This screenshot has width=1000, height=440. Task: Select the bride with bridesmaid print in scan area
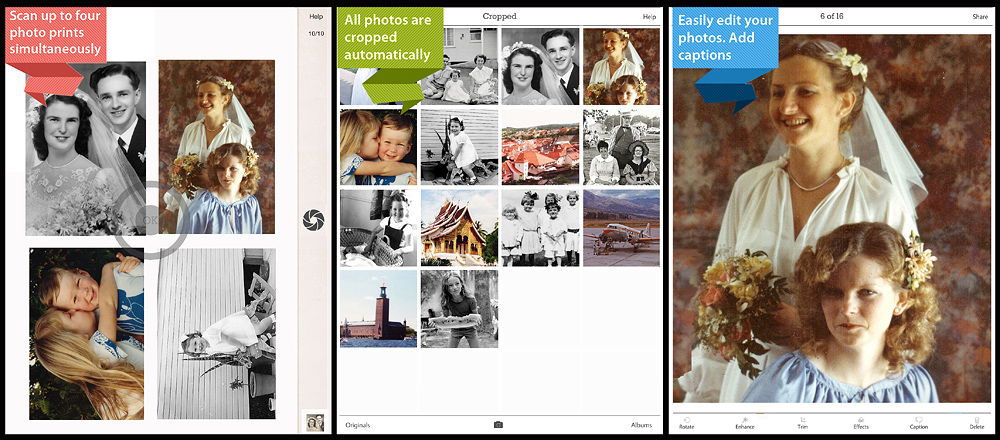pyautogui.click(x=217, y=147)
